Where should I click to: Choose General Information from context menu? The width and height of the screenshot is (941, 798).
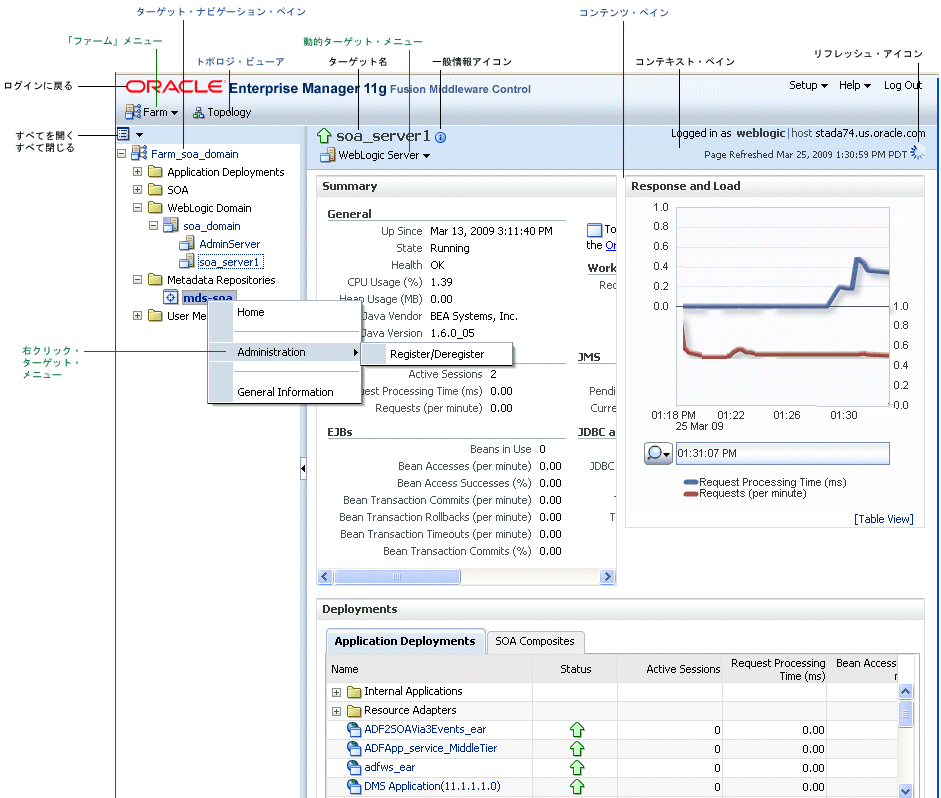click(x=285, y=392)
